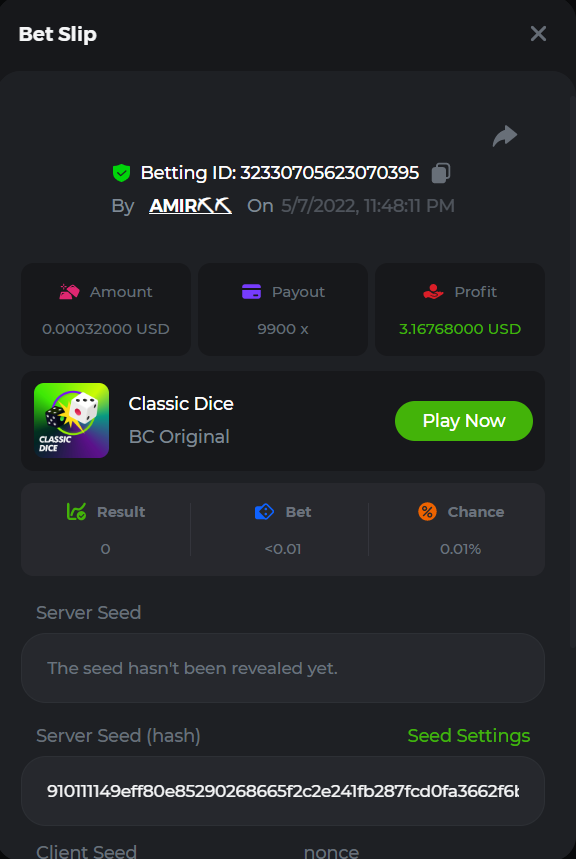Start the game with Play Now

[x=464, y=421]
